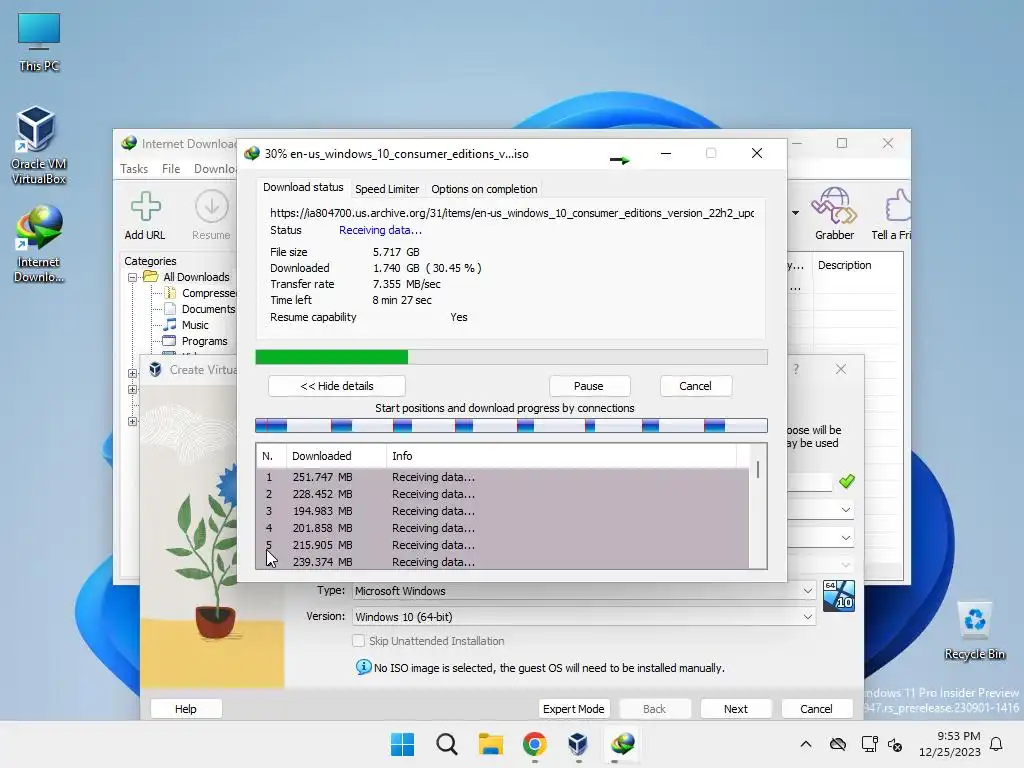Open Oracle VM VirtualBox desktop shortcut
This screenshot has height=768, width=1024.
pyautogui.click(x=39, y=144)
